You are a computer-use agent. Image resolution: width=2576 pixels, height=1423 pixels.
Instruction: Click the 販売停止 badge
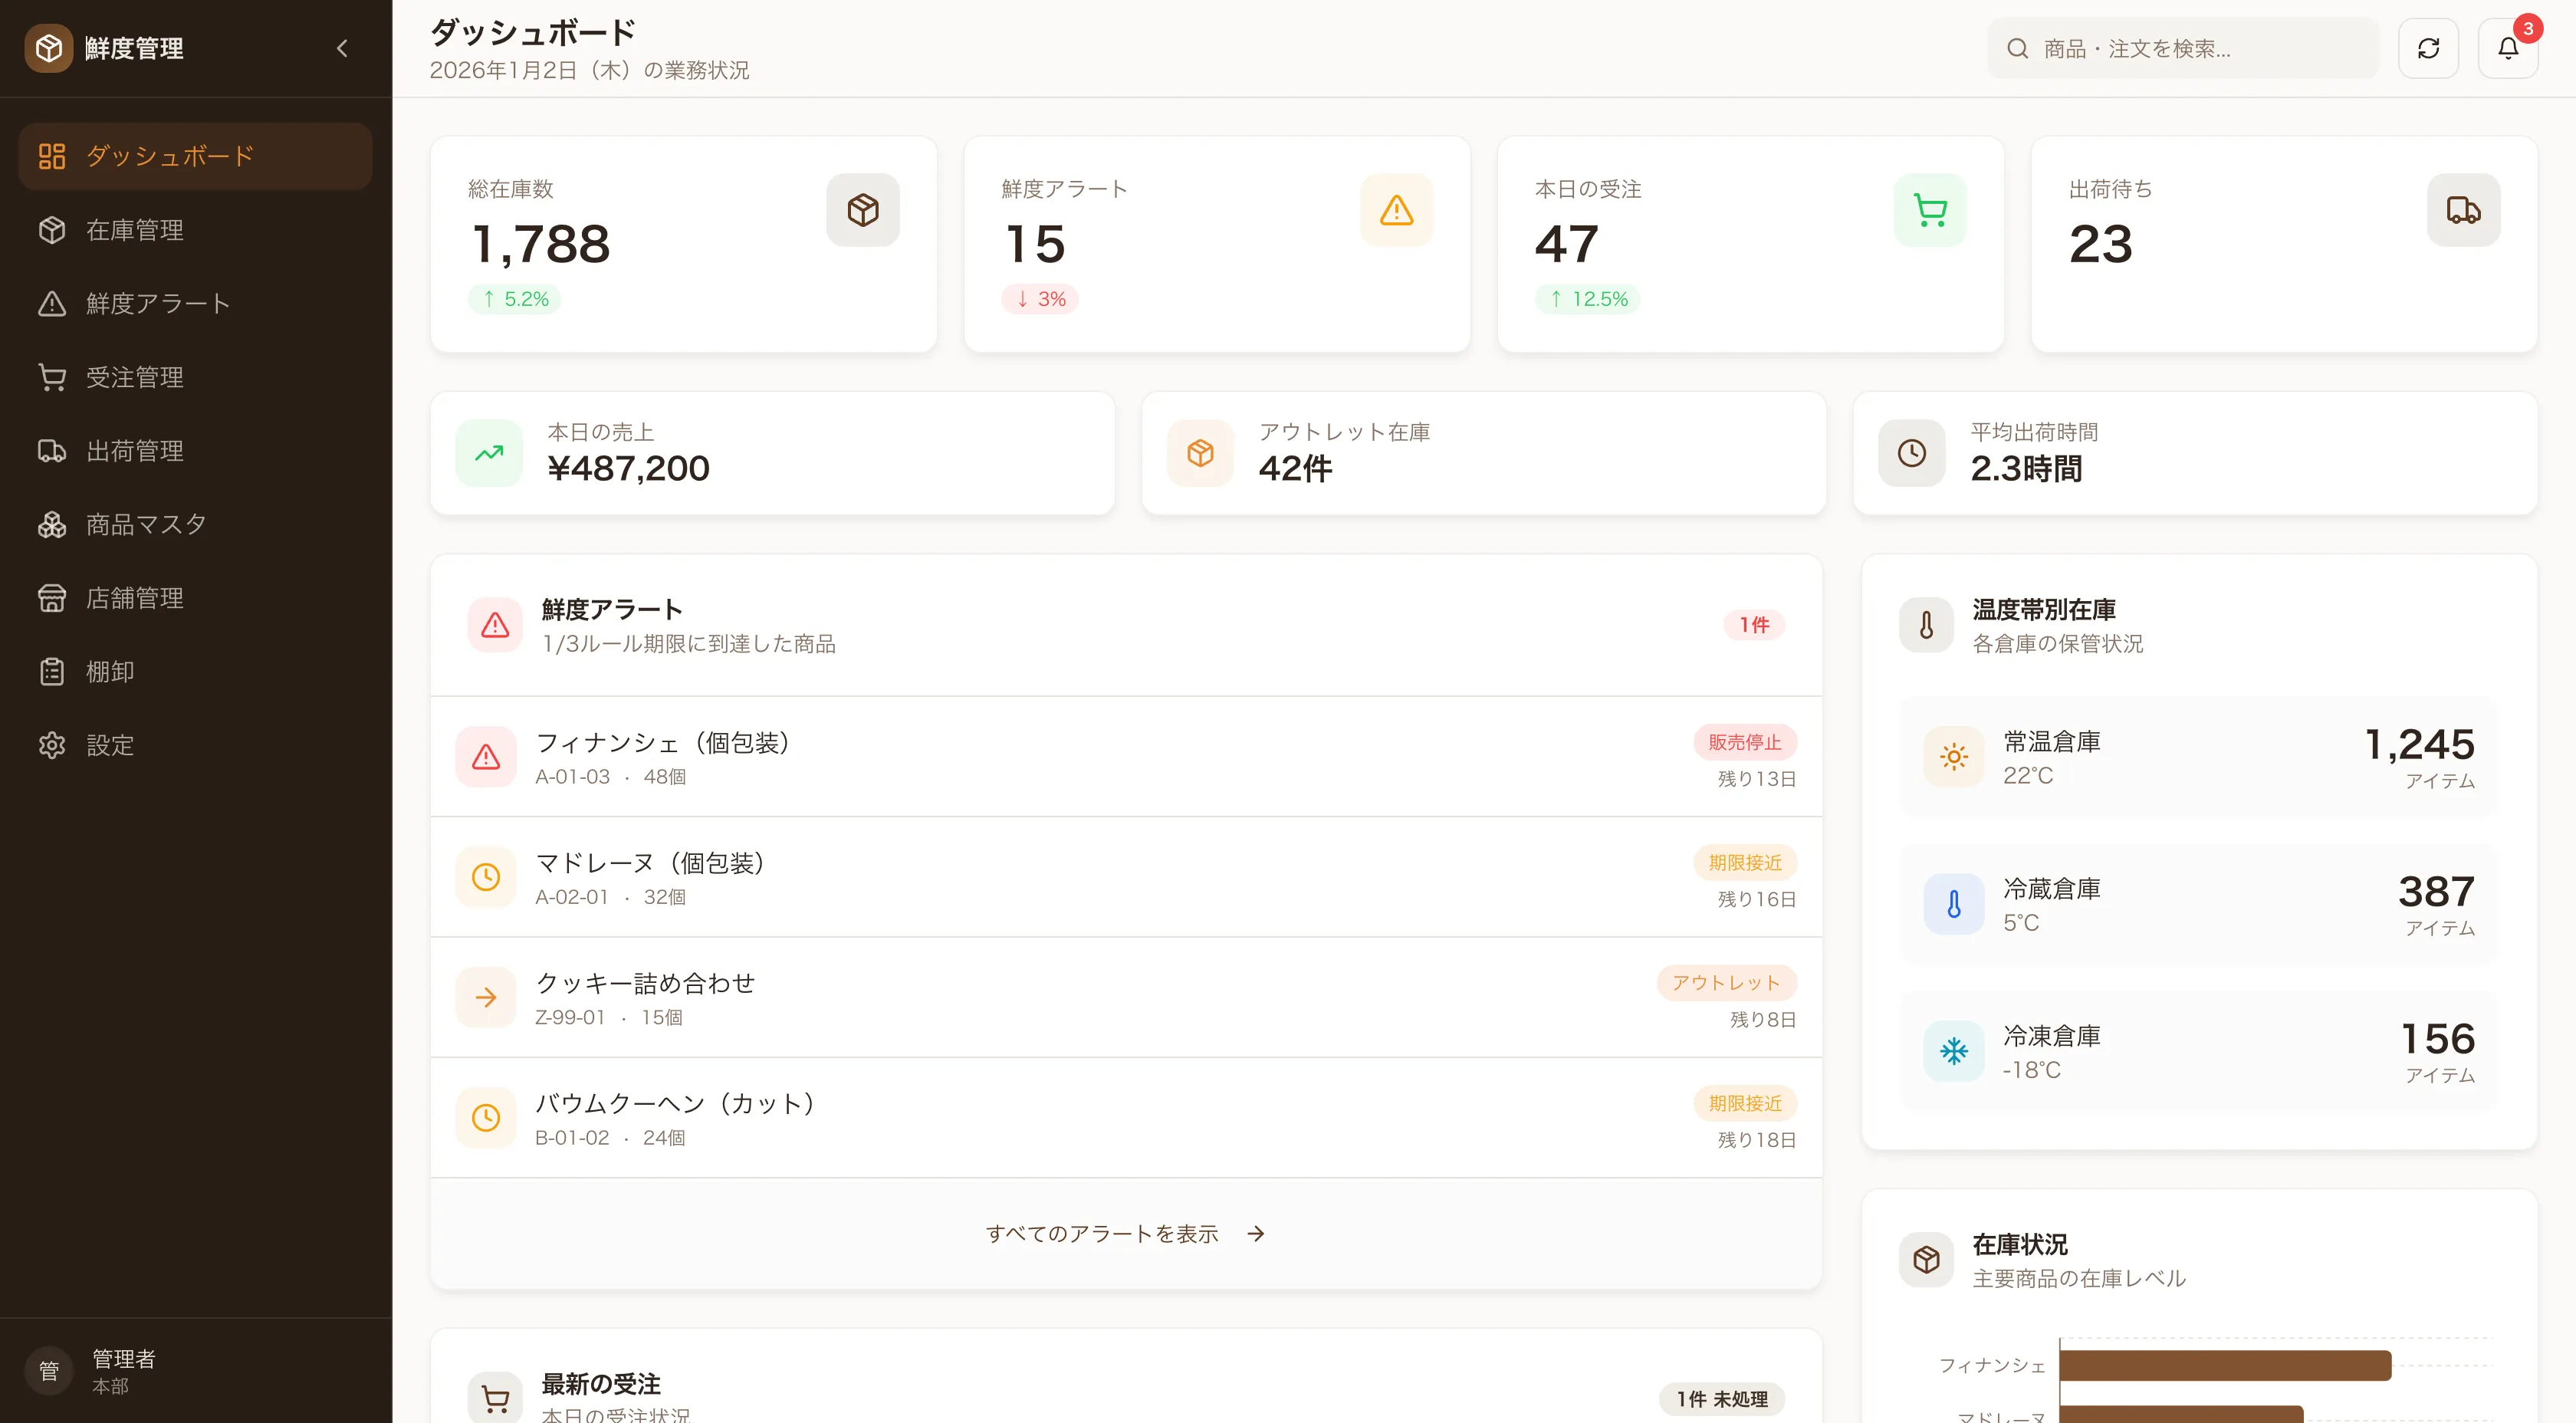(1744, 742)
